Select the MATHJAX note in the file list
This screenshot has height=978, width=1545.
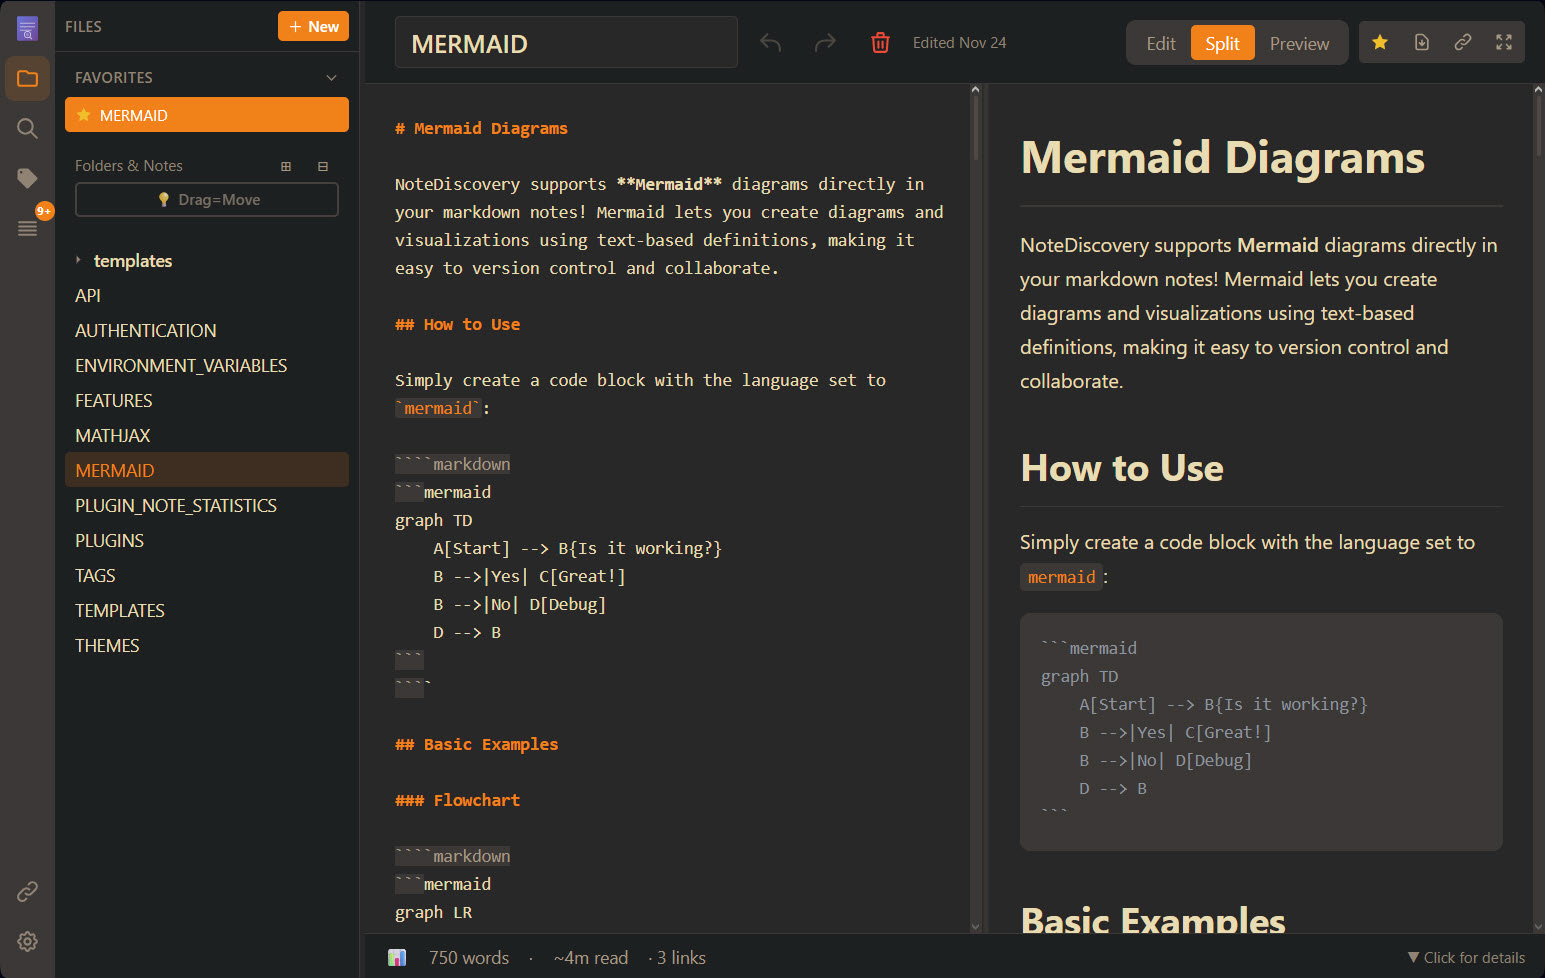[x=112, y=435]
